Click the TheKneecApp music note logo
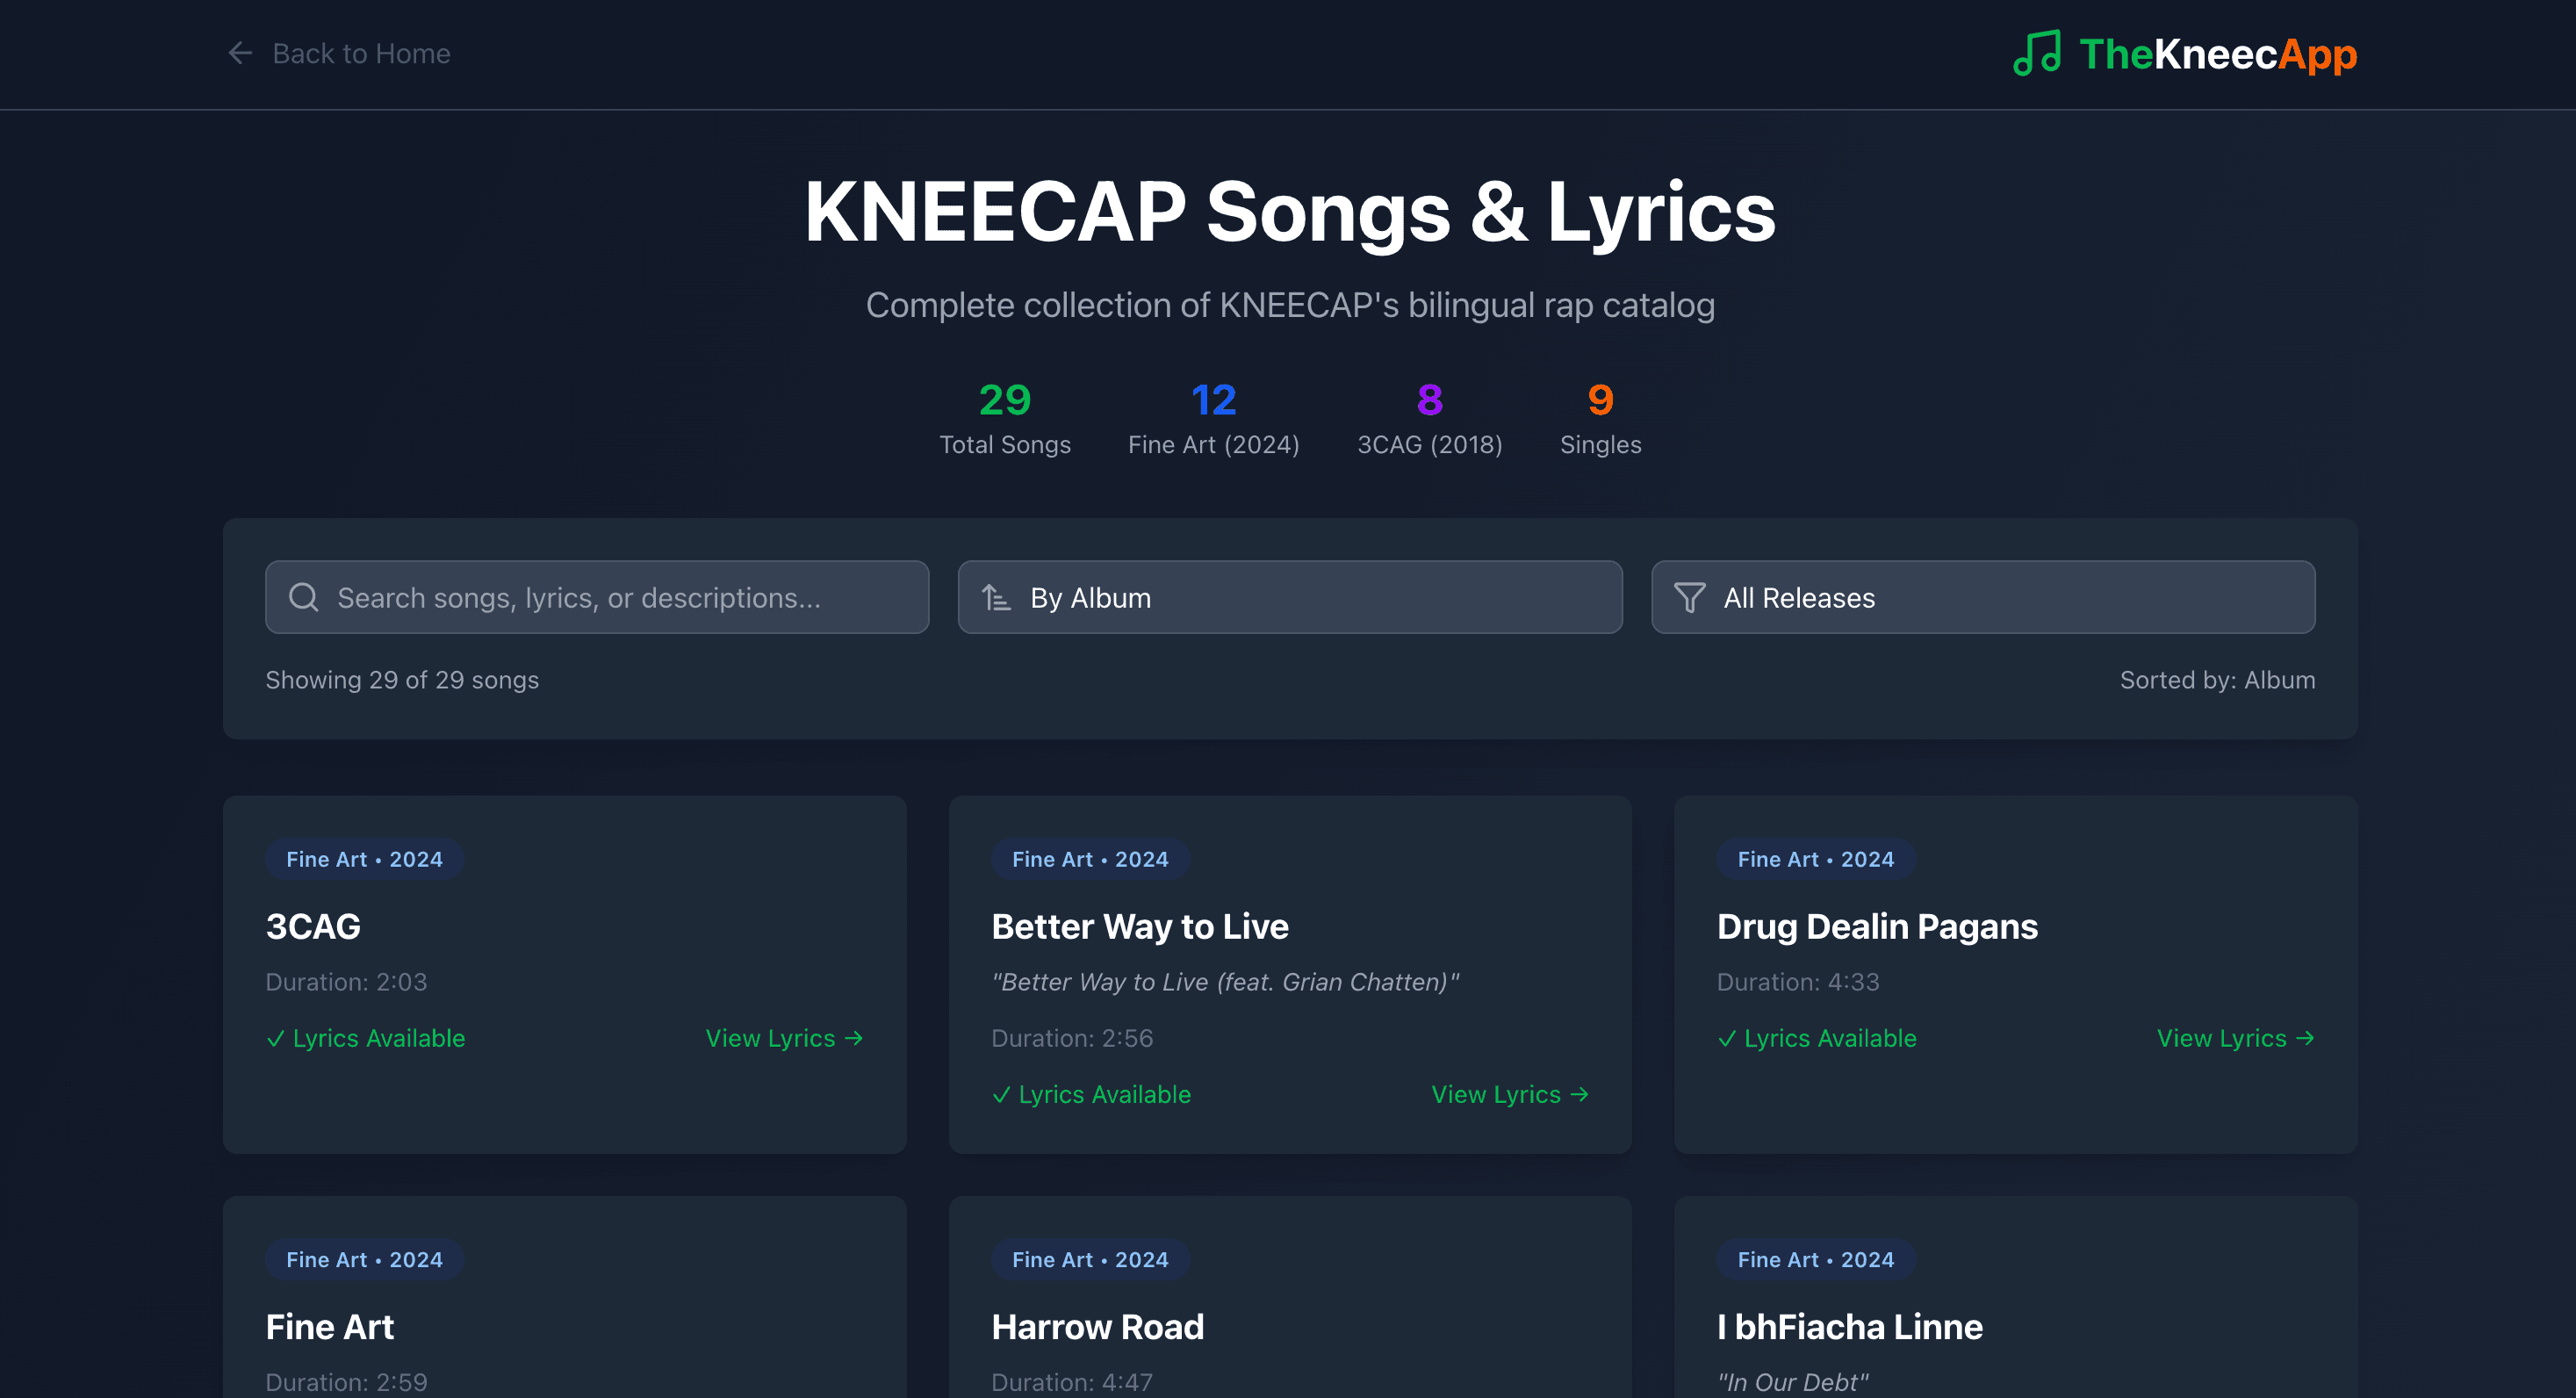The image size is (2576, 1398). (x=2036, y=54)
